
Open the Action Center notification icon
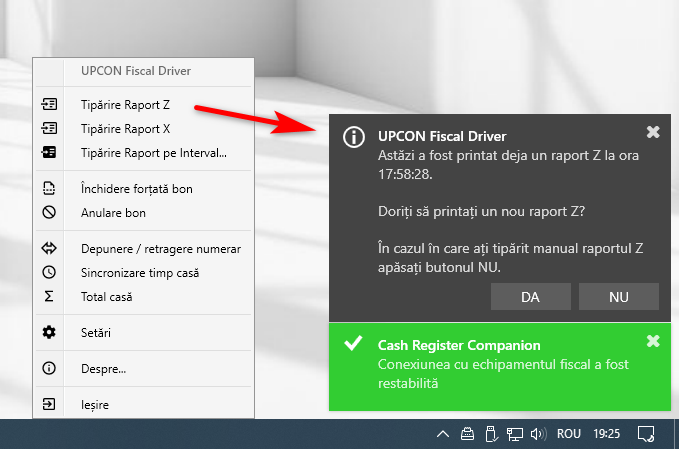(646, 433)
